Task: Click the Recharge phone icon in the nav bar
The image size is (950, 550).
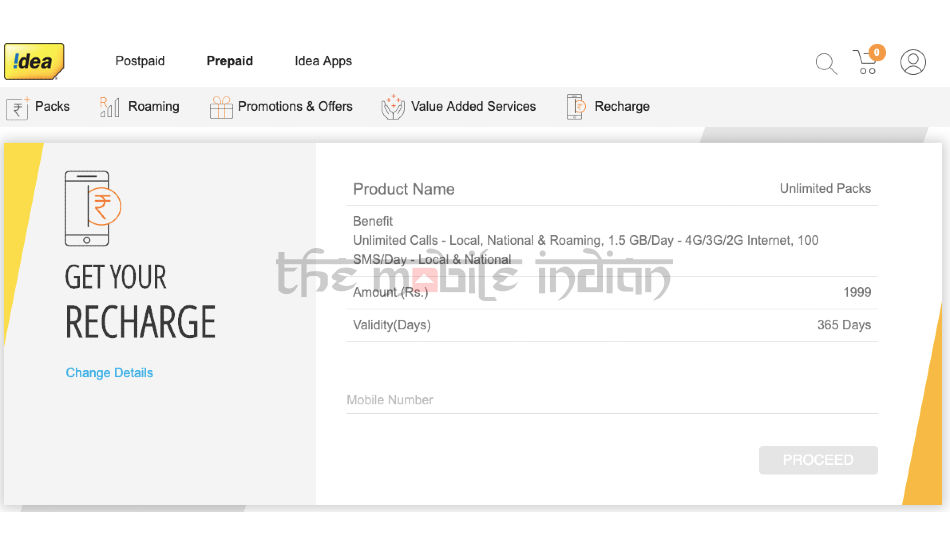Action: 576,107
